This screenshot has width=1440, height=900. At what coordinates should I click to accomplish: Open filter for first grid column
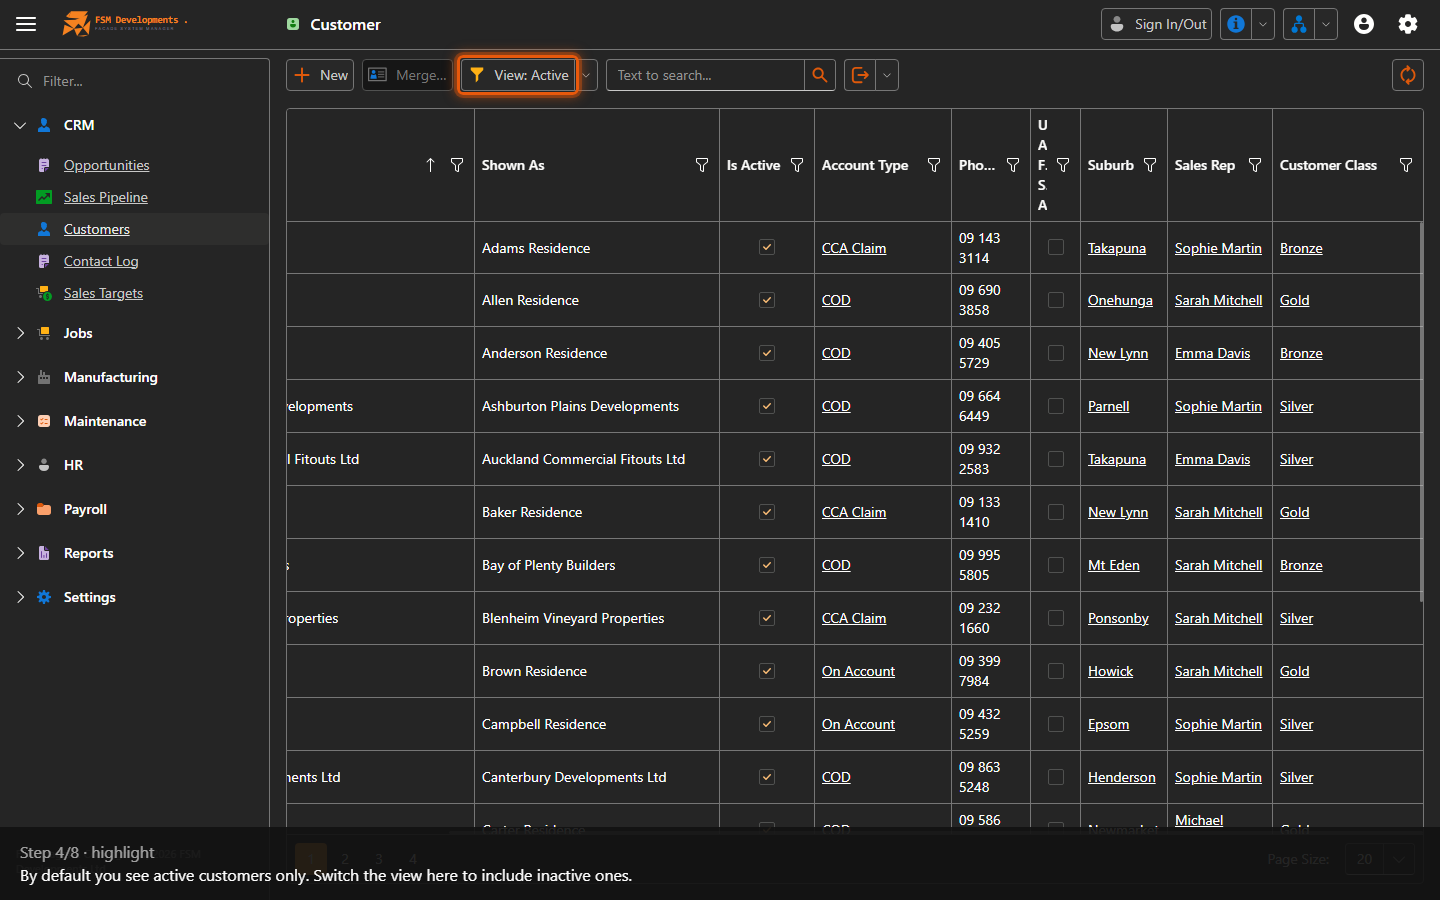457,165
